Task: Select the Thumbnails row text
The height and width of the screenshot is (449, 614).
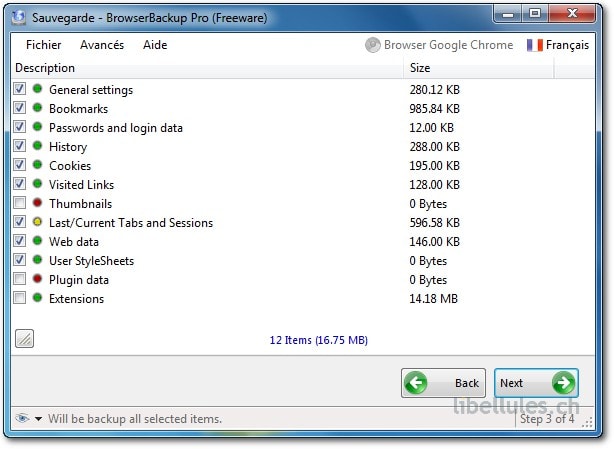Action: coord(80,204)
